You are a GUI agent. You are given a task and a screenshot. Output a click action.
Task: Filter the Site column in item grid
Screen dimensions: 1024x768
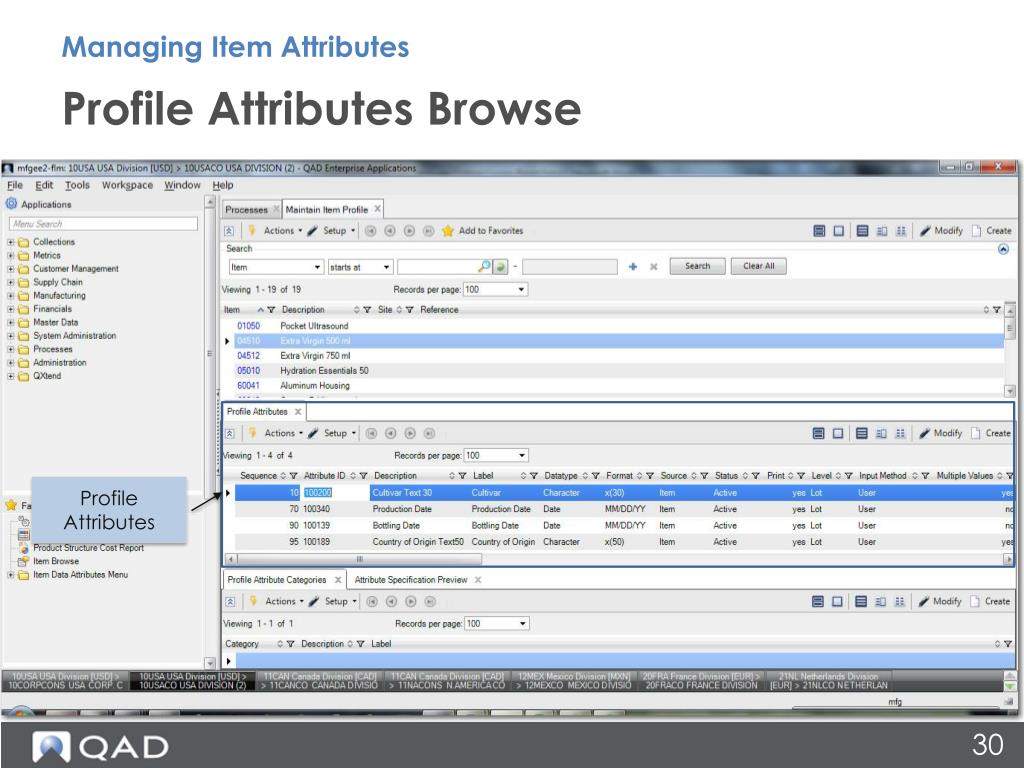(409, 310)
